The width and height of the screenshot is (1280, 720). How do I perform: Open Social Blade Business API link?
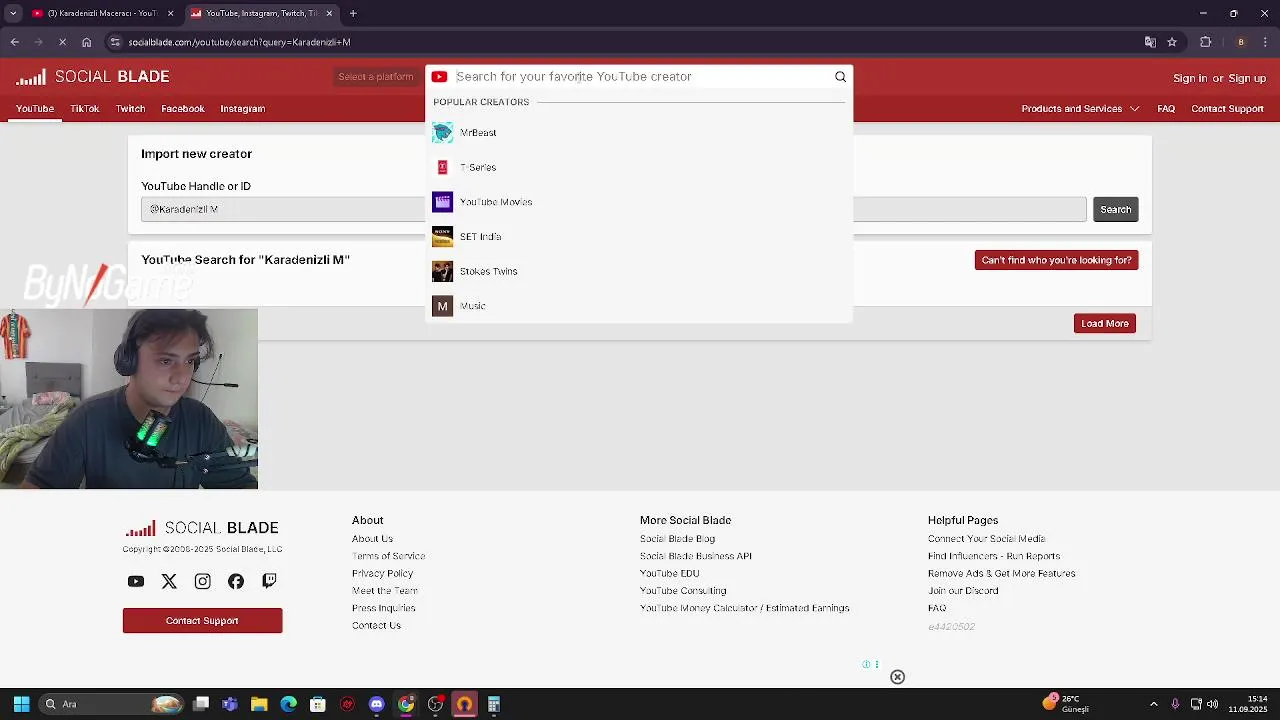pos(695,556)
